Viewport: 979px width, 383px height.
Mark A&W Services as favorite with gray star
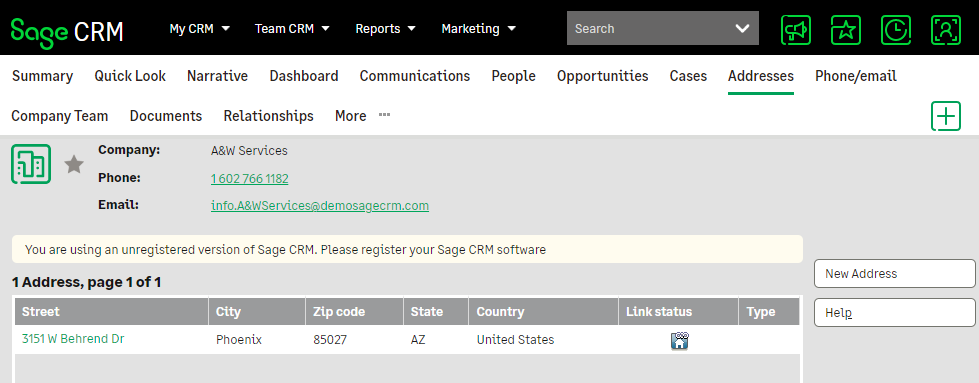click(74, 165)
